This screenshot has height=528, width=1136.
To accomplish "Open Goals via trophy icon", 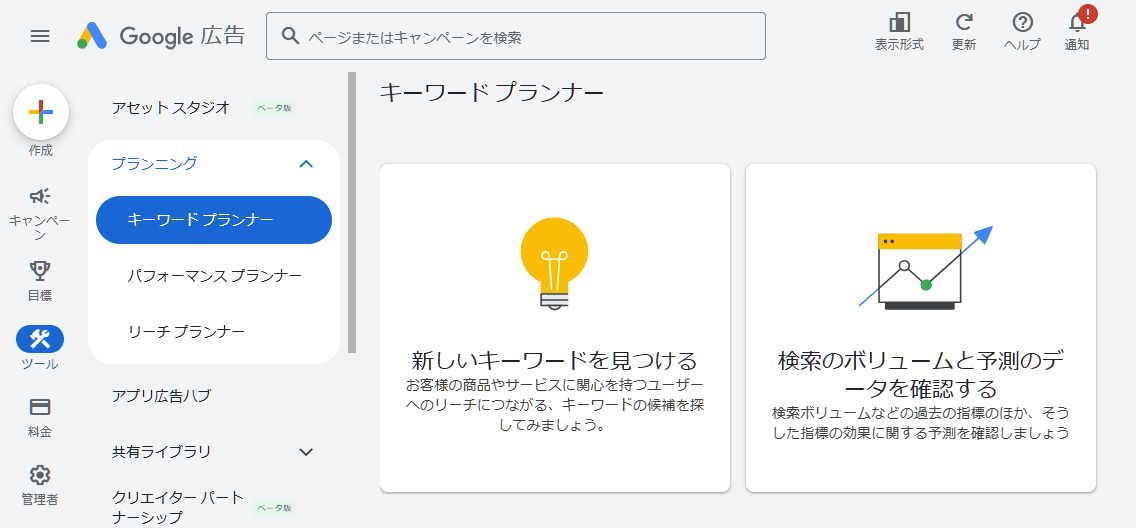I will pos(40,270).
